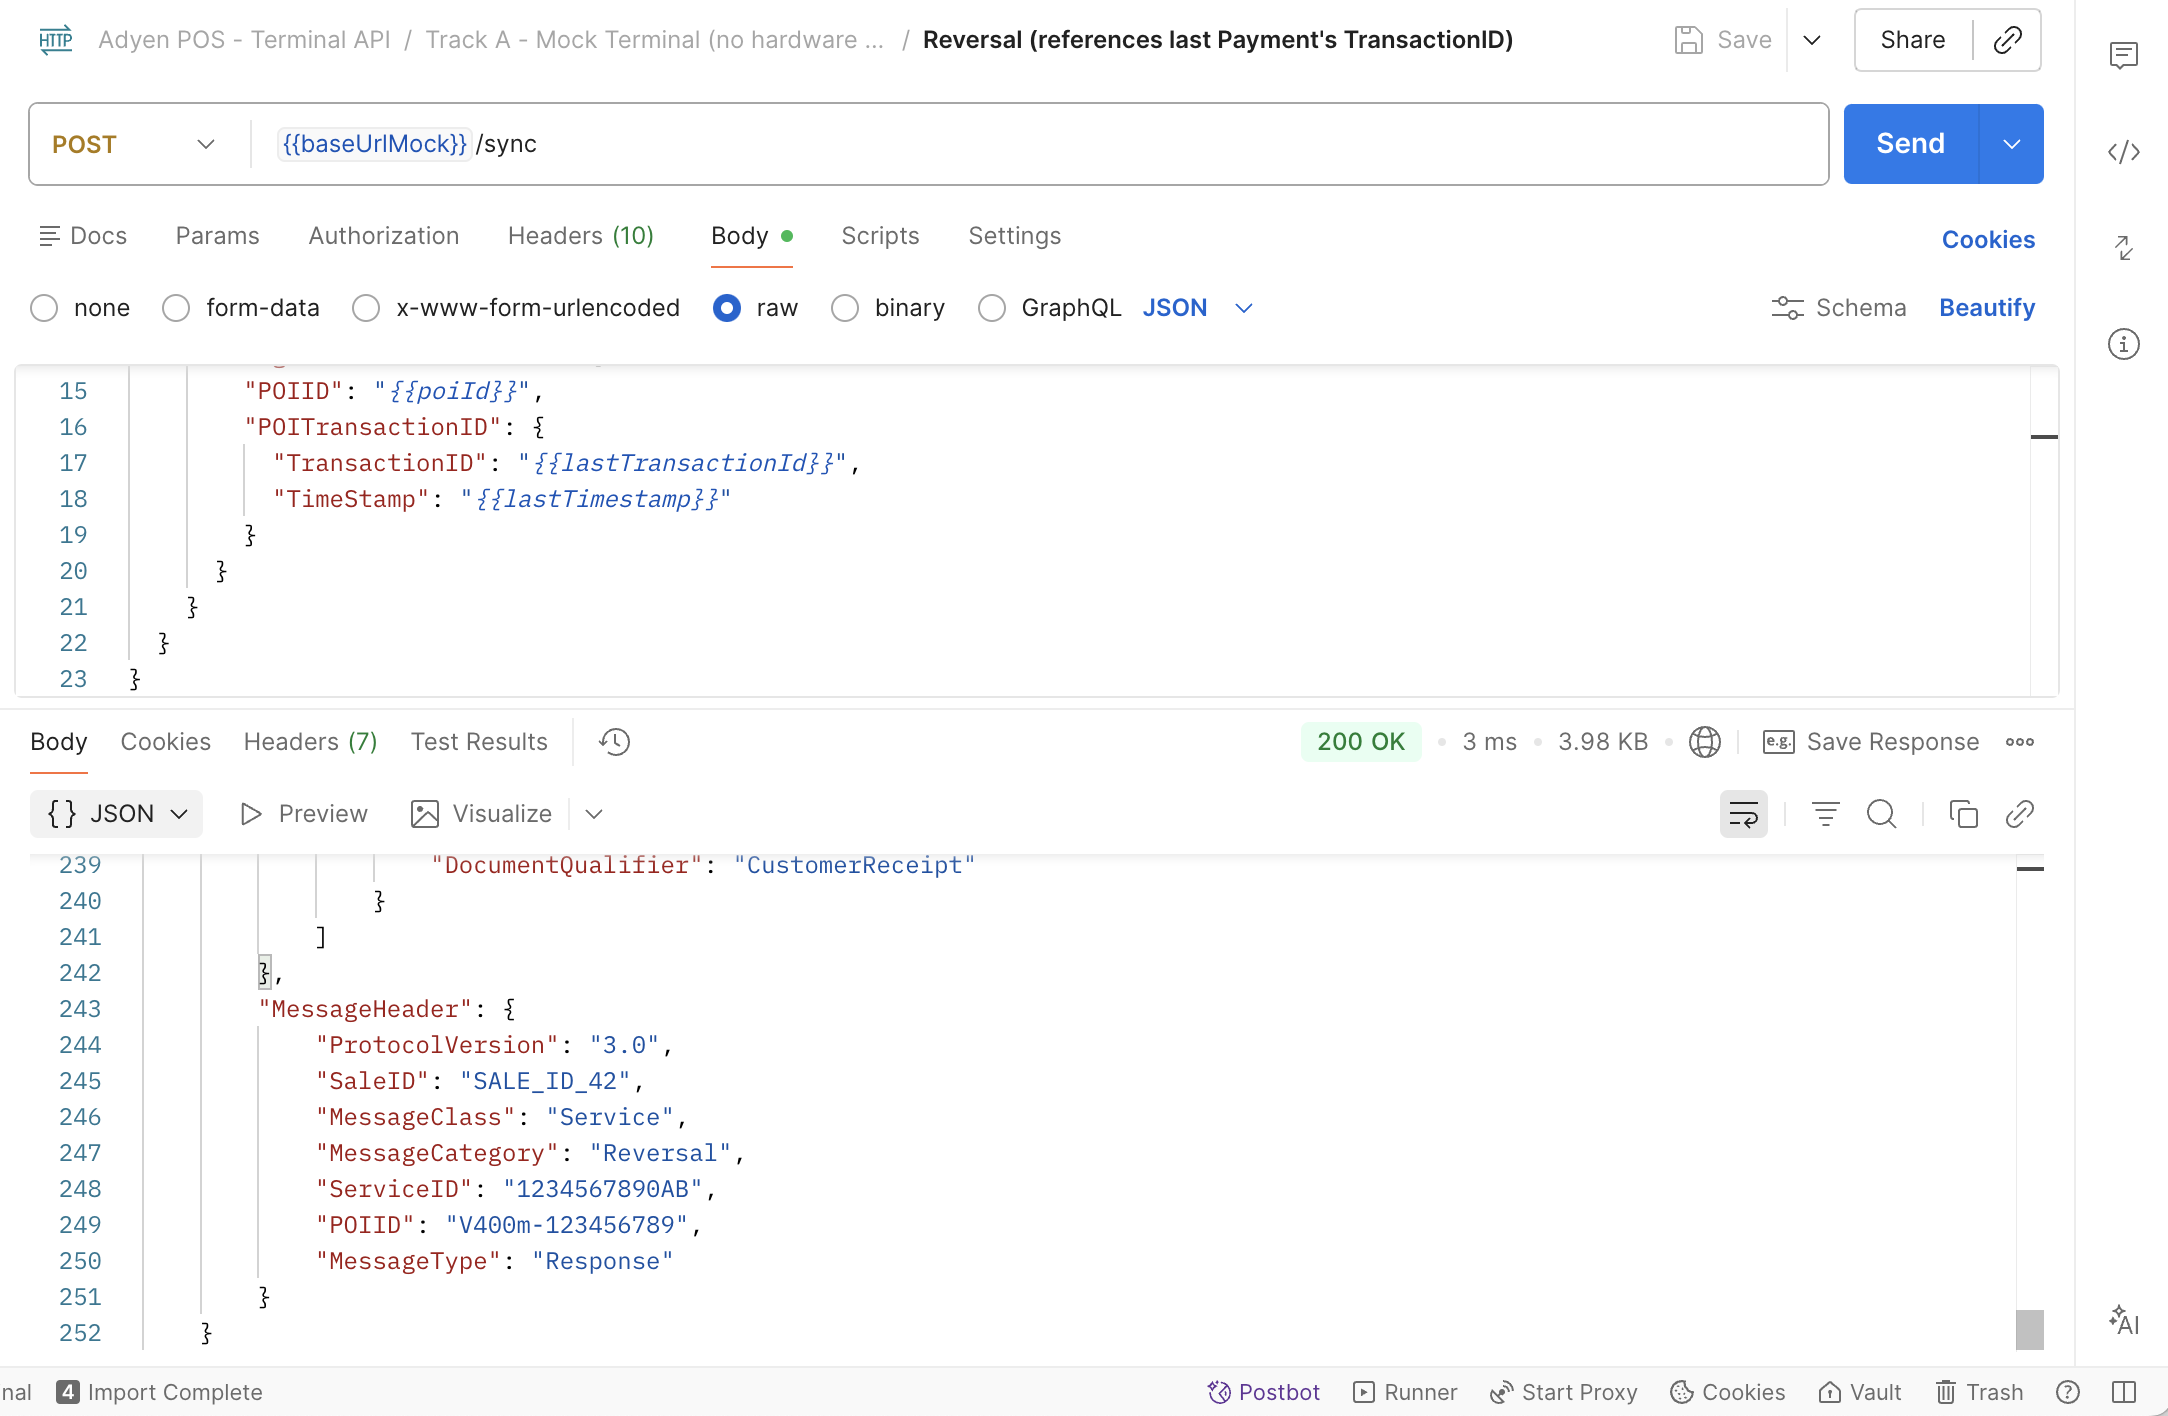
Task: Open Track A - Mock Terminal breadcrumb folder
Action: [x=655, y=40]
